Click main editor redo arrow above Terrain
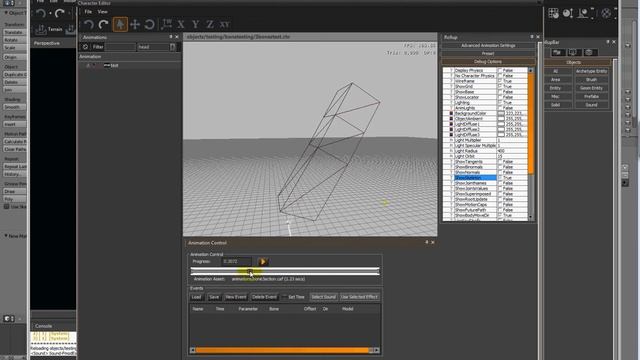 point(60,13)
